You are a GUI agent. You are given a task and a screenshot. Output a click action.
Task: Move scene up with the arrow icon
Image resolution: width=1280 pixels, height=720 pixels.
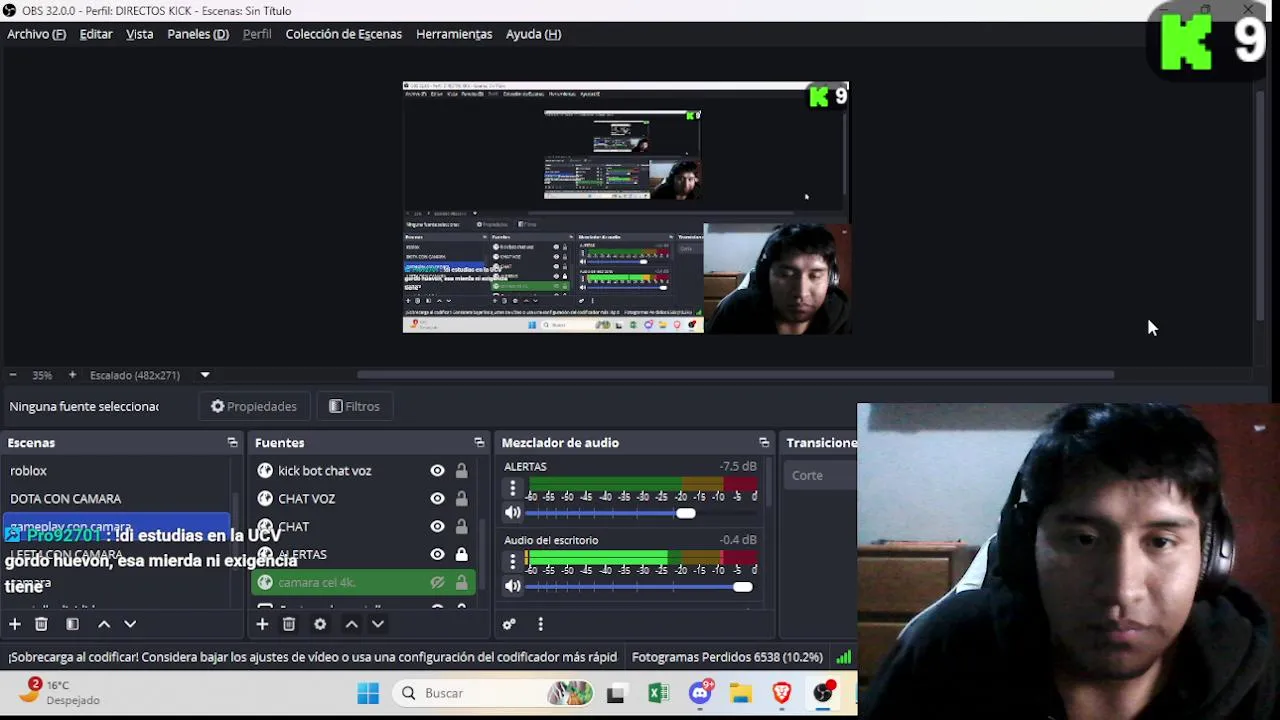click(x=104, y=624)
